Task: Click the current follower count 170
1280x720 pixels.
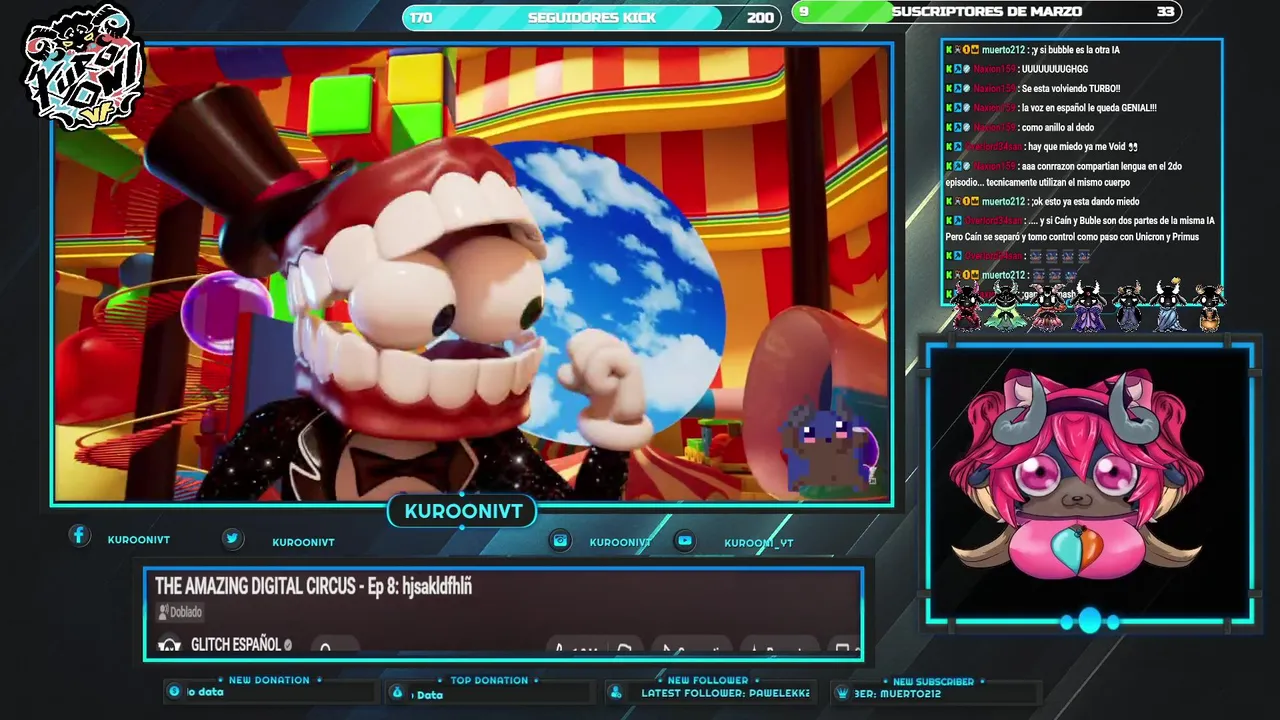Action: point(421,18)
